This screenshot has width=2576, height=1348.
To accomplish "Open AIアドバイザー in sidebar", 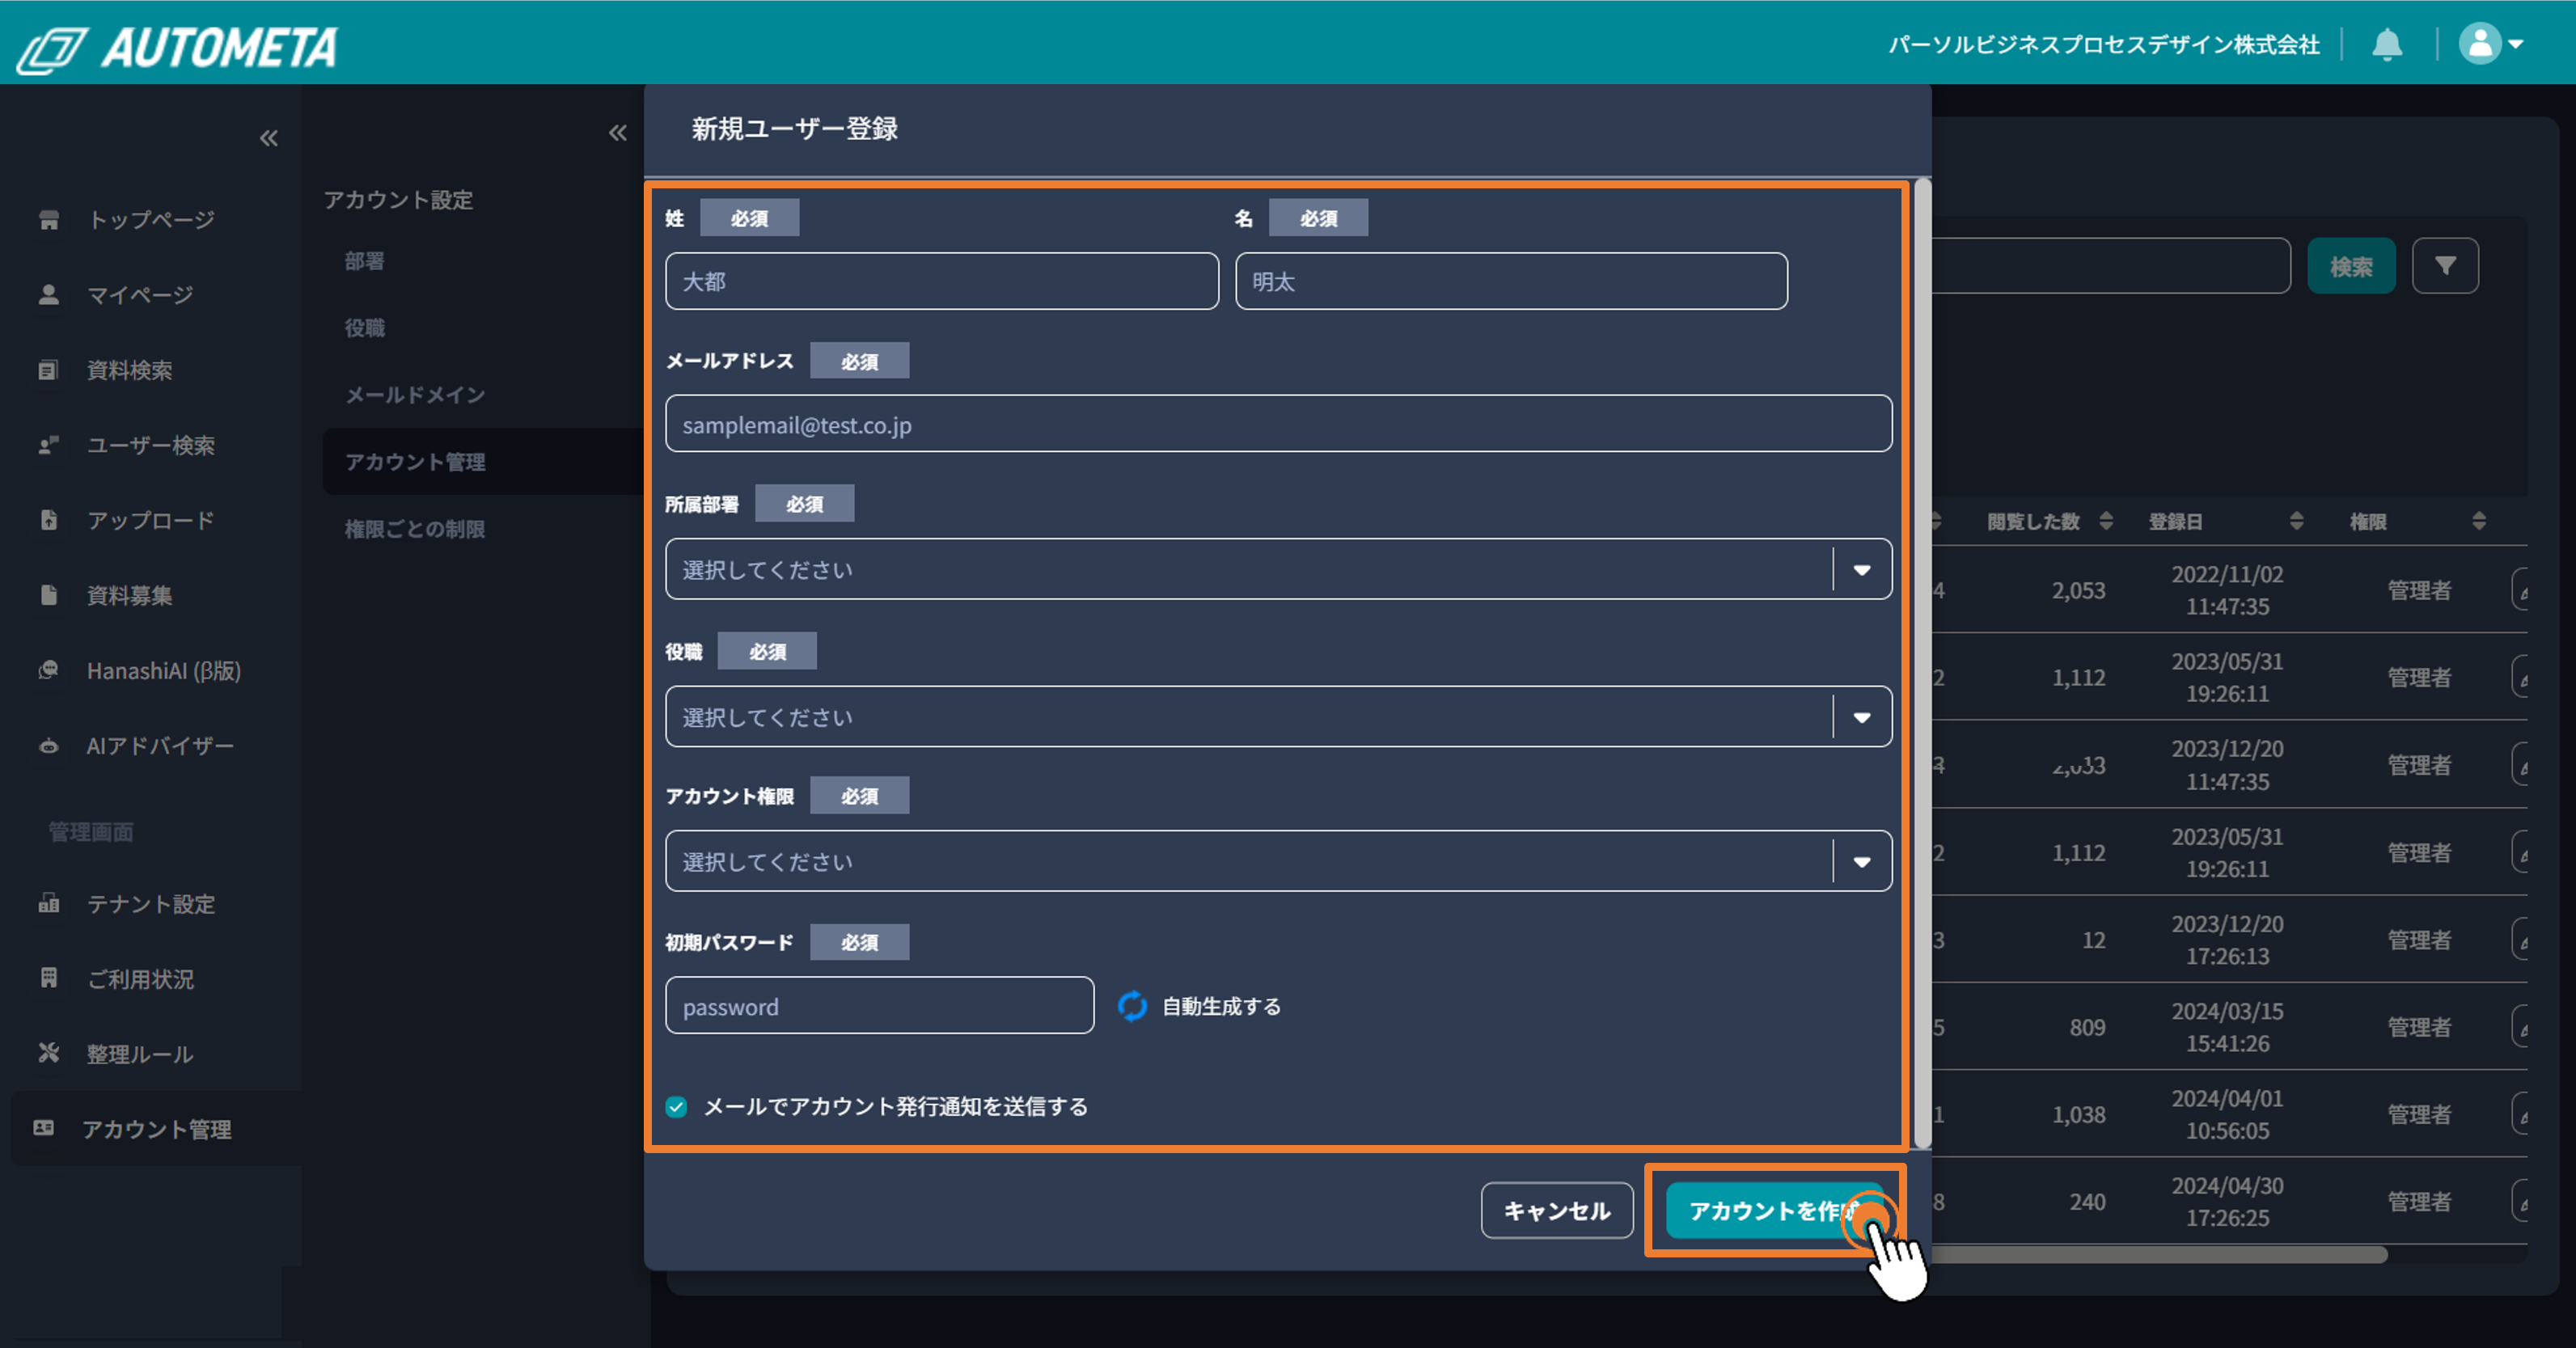I will [x=160, y=746].
